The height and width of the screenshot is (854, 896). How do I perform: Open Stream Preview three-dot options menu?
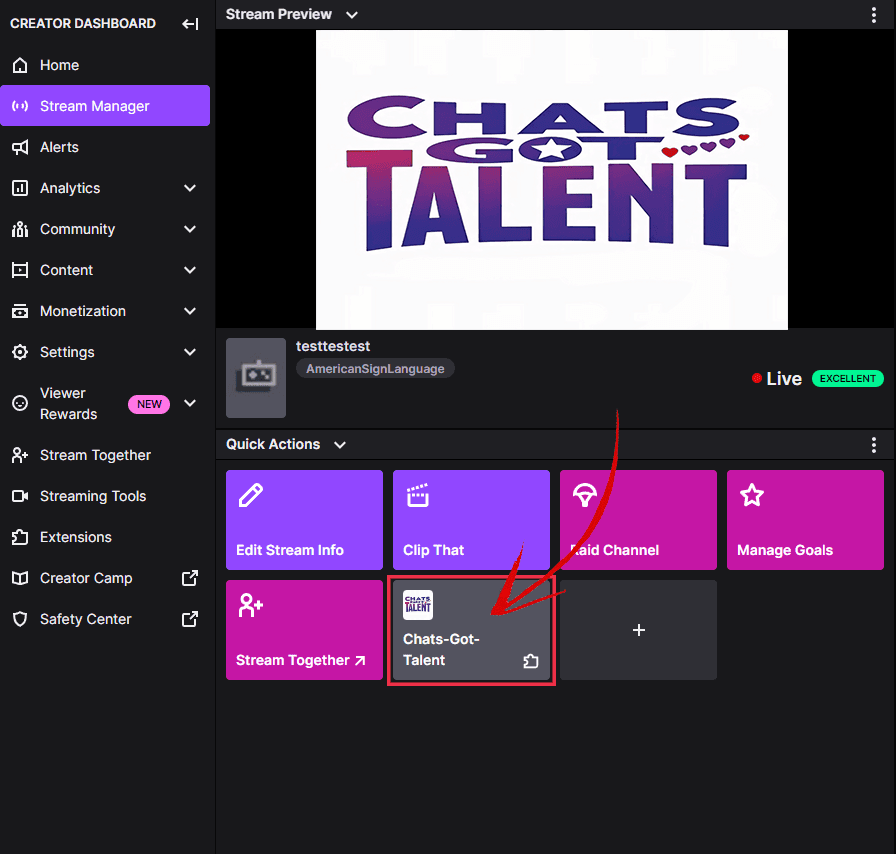click(x=874, y=15)
